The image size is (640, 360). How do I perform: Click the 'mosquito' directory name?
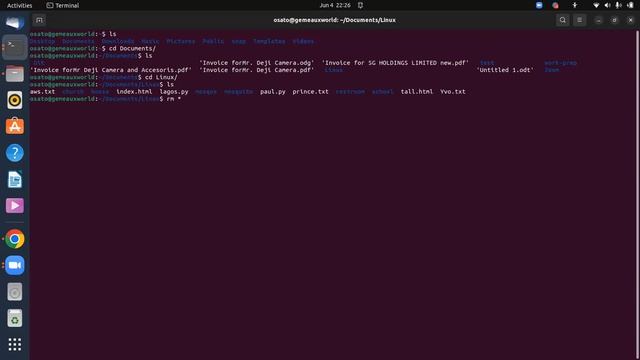point(238,91)
